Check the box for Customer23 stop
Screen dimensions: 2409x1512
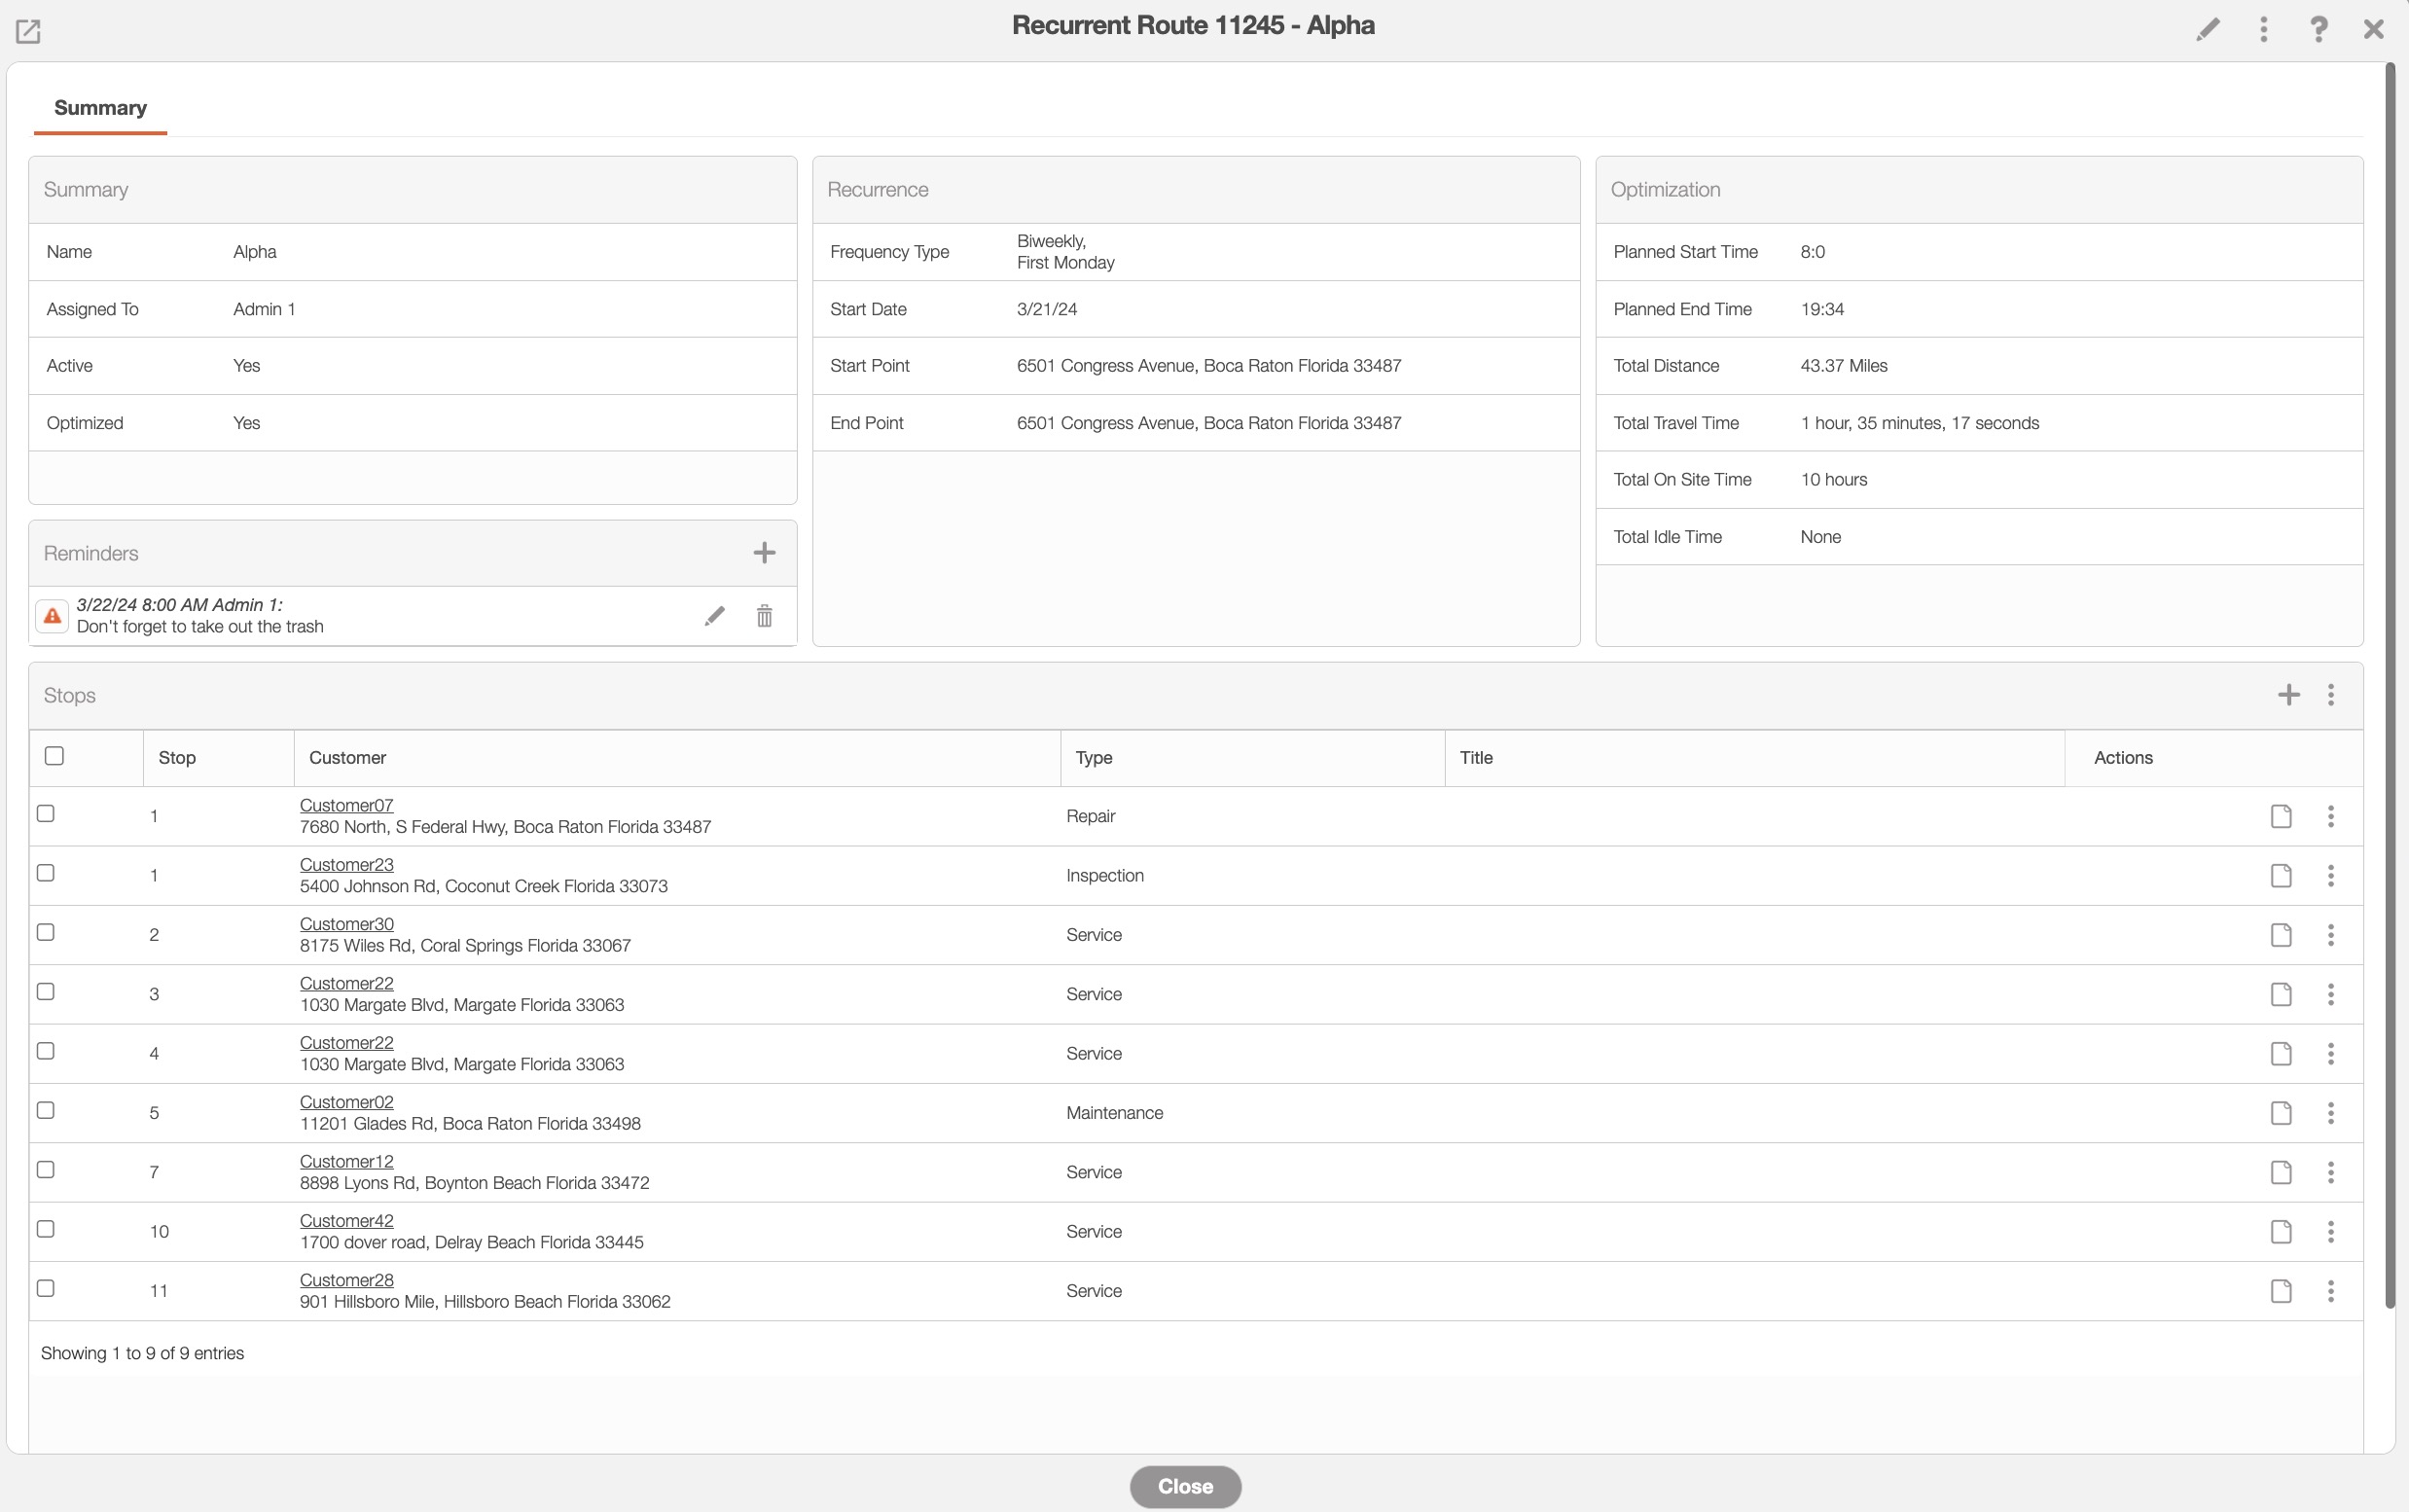pos(46,873)
